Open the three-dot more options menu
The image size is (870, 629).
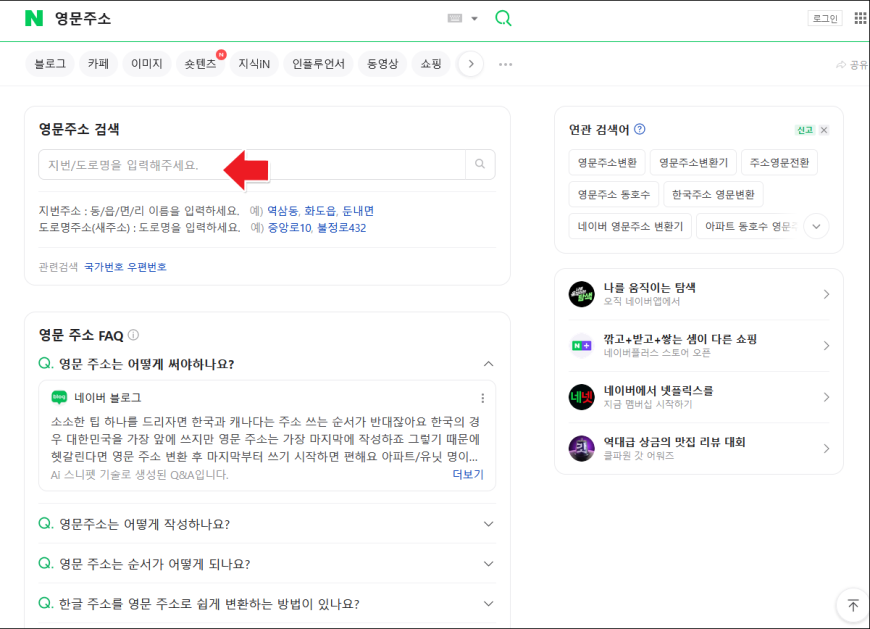pyautogui.click(x=505, y=64)
